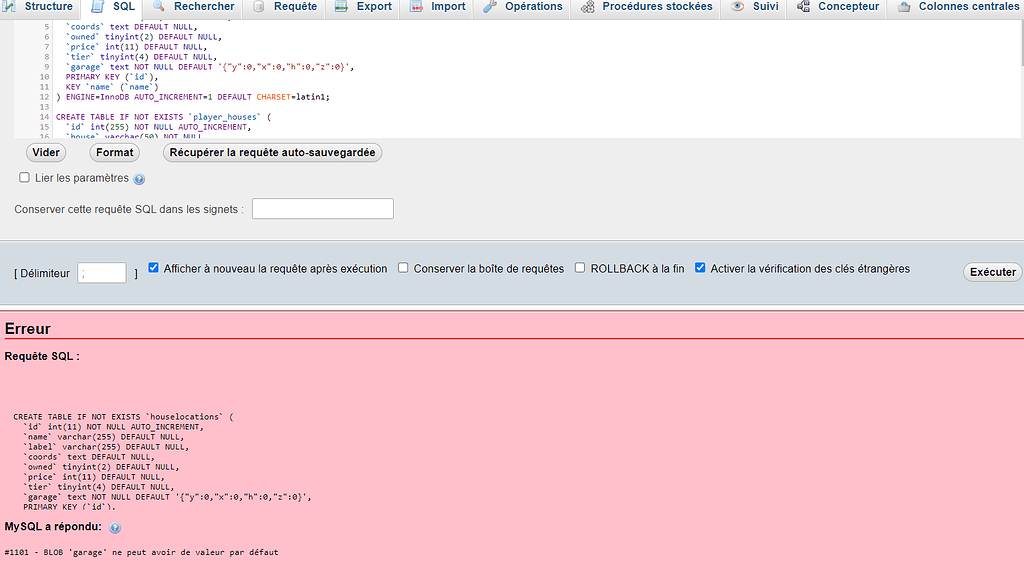Open help icon next to Lier les paramètres
This screenshot has height=563, width=1024.
pos(139,179)
